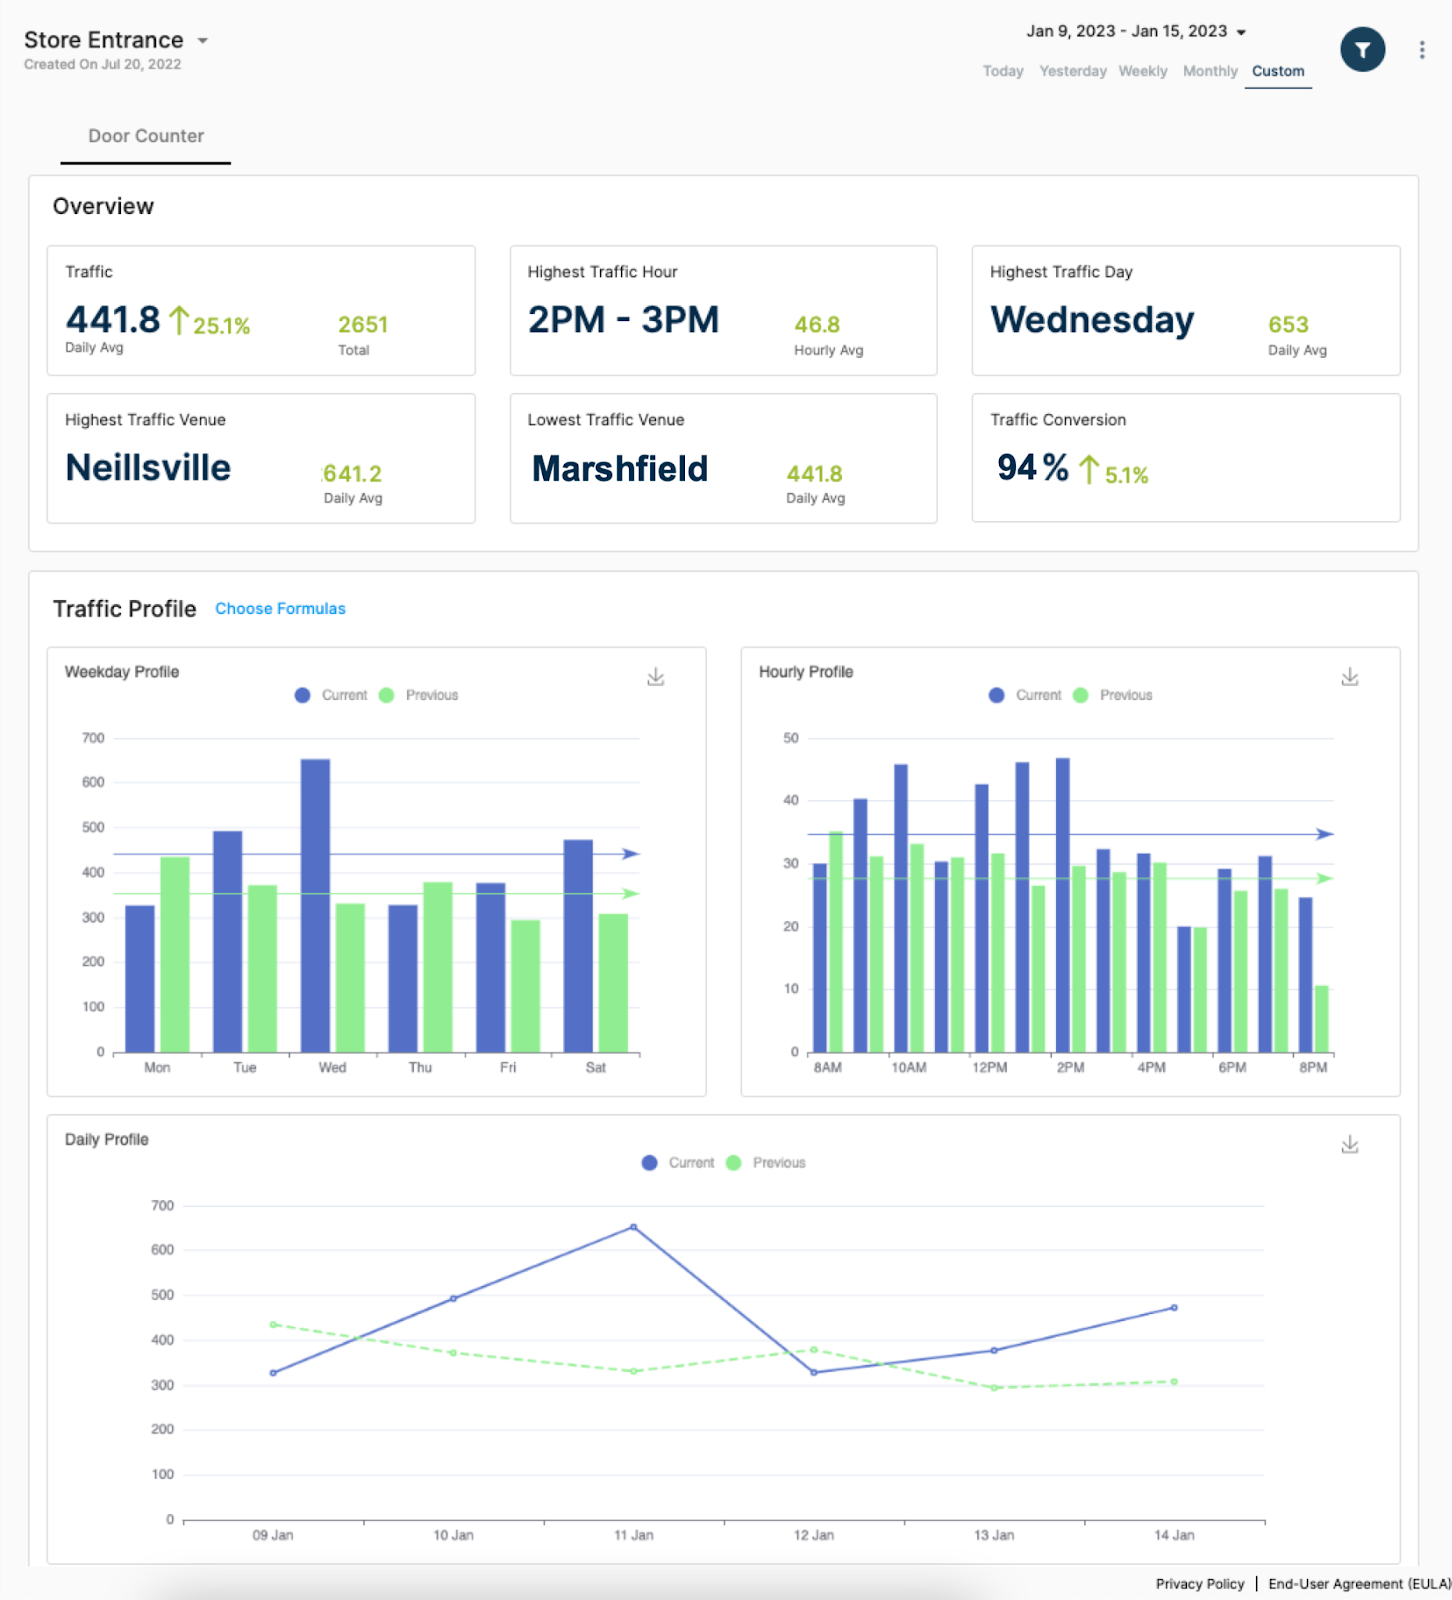Click the 2PM current bar in Hourly Profile

point(1063,905)
